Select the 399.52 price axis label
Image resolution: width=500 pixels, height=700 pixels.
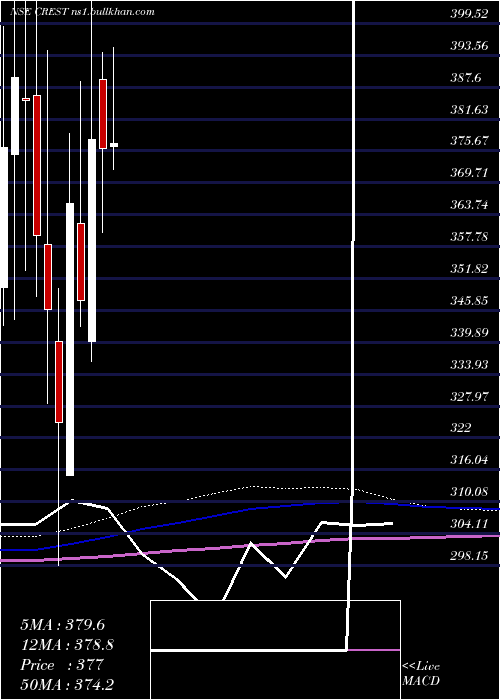click(x=469, y=14)
